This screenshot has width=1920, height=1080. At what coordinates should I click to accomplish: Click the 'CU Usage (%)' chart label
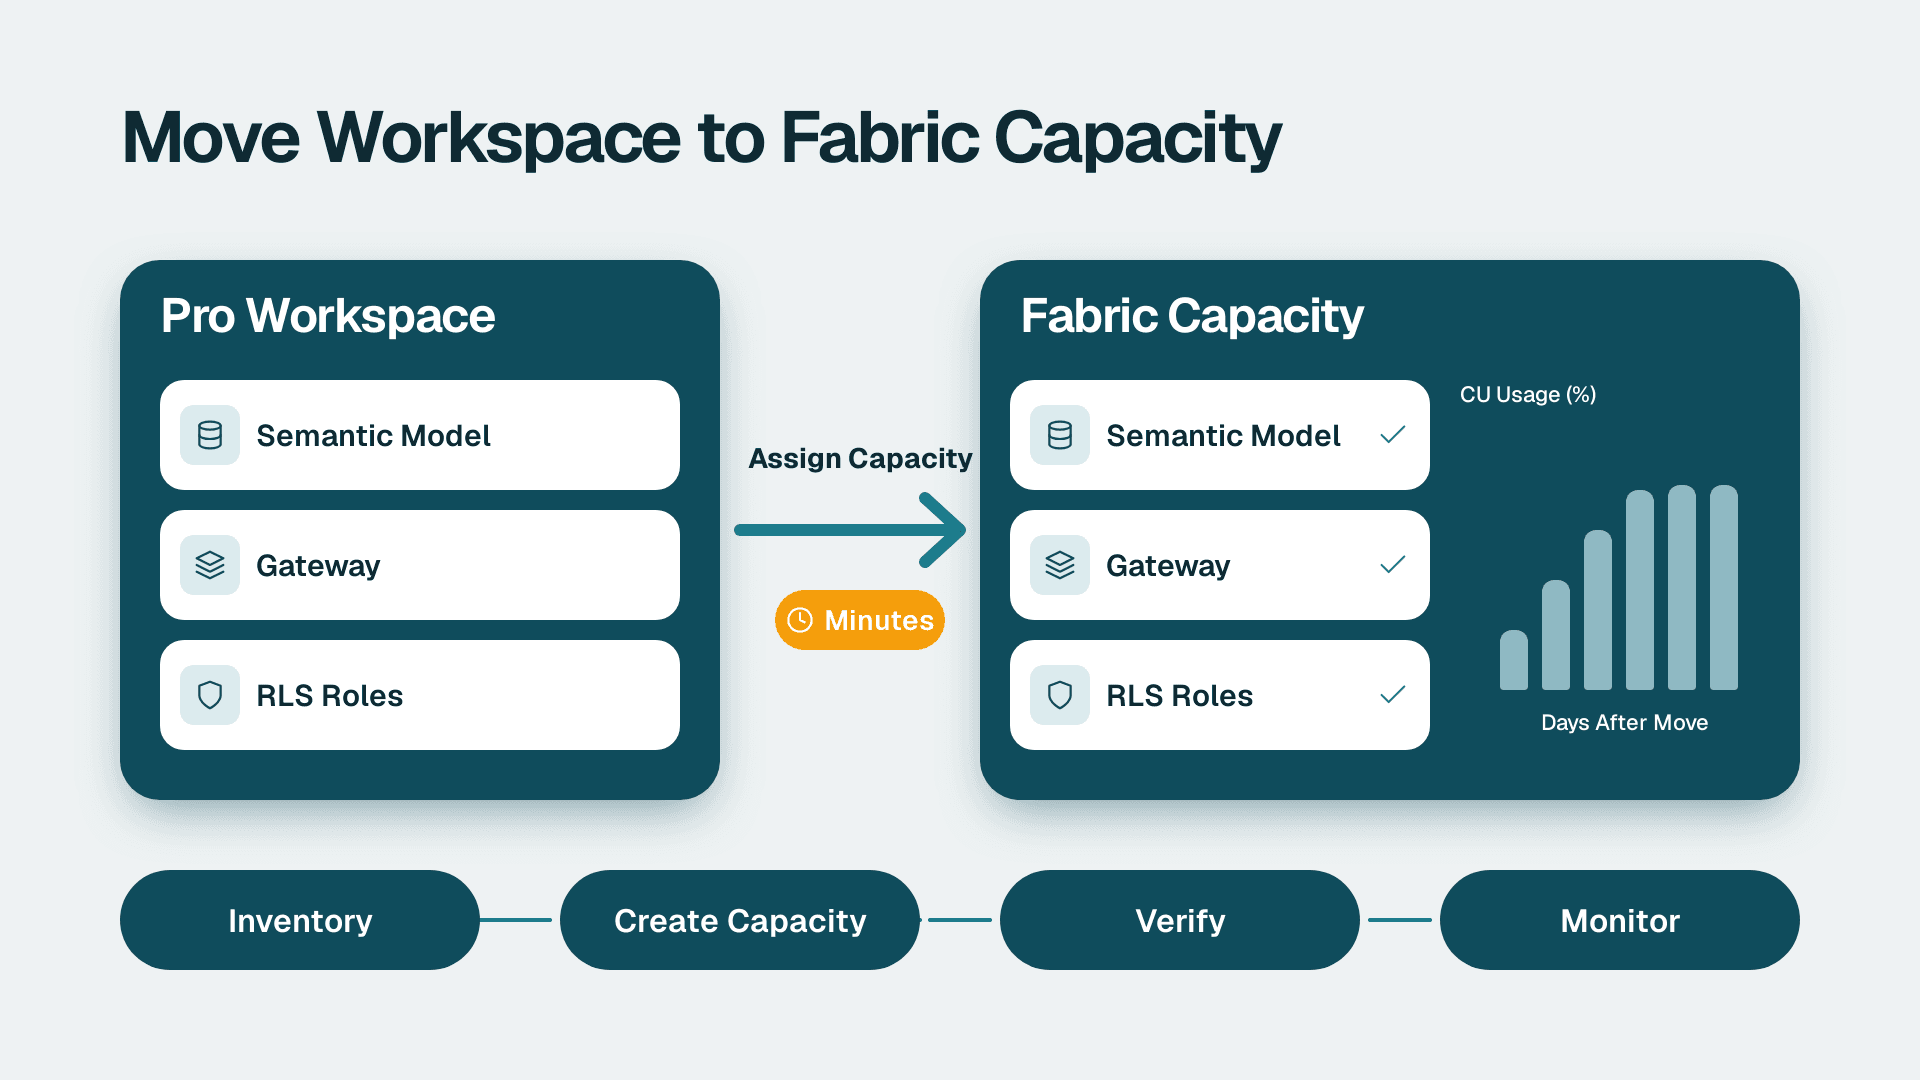[x=1528, y=394]
